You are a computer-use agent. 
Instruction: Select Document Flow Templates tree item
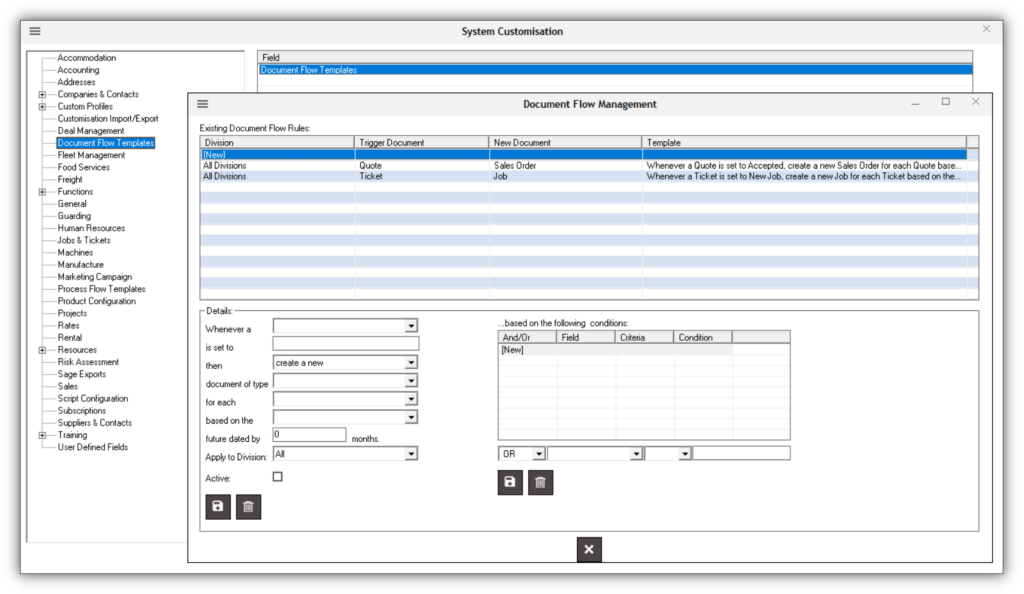[x=106, y=143]
